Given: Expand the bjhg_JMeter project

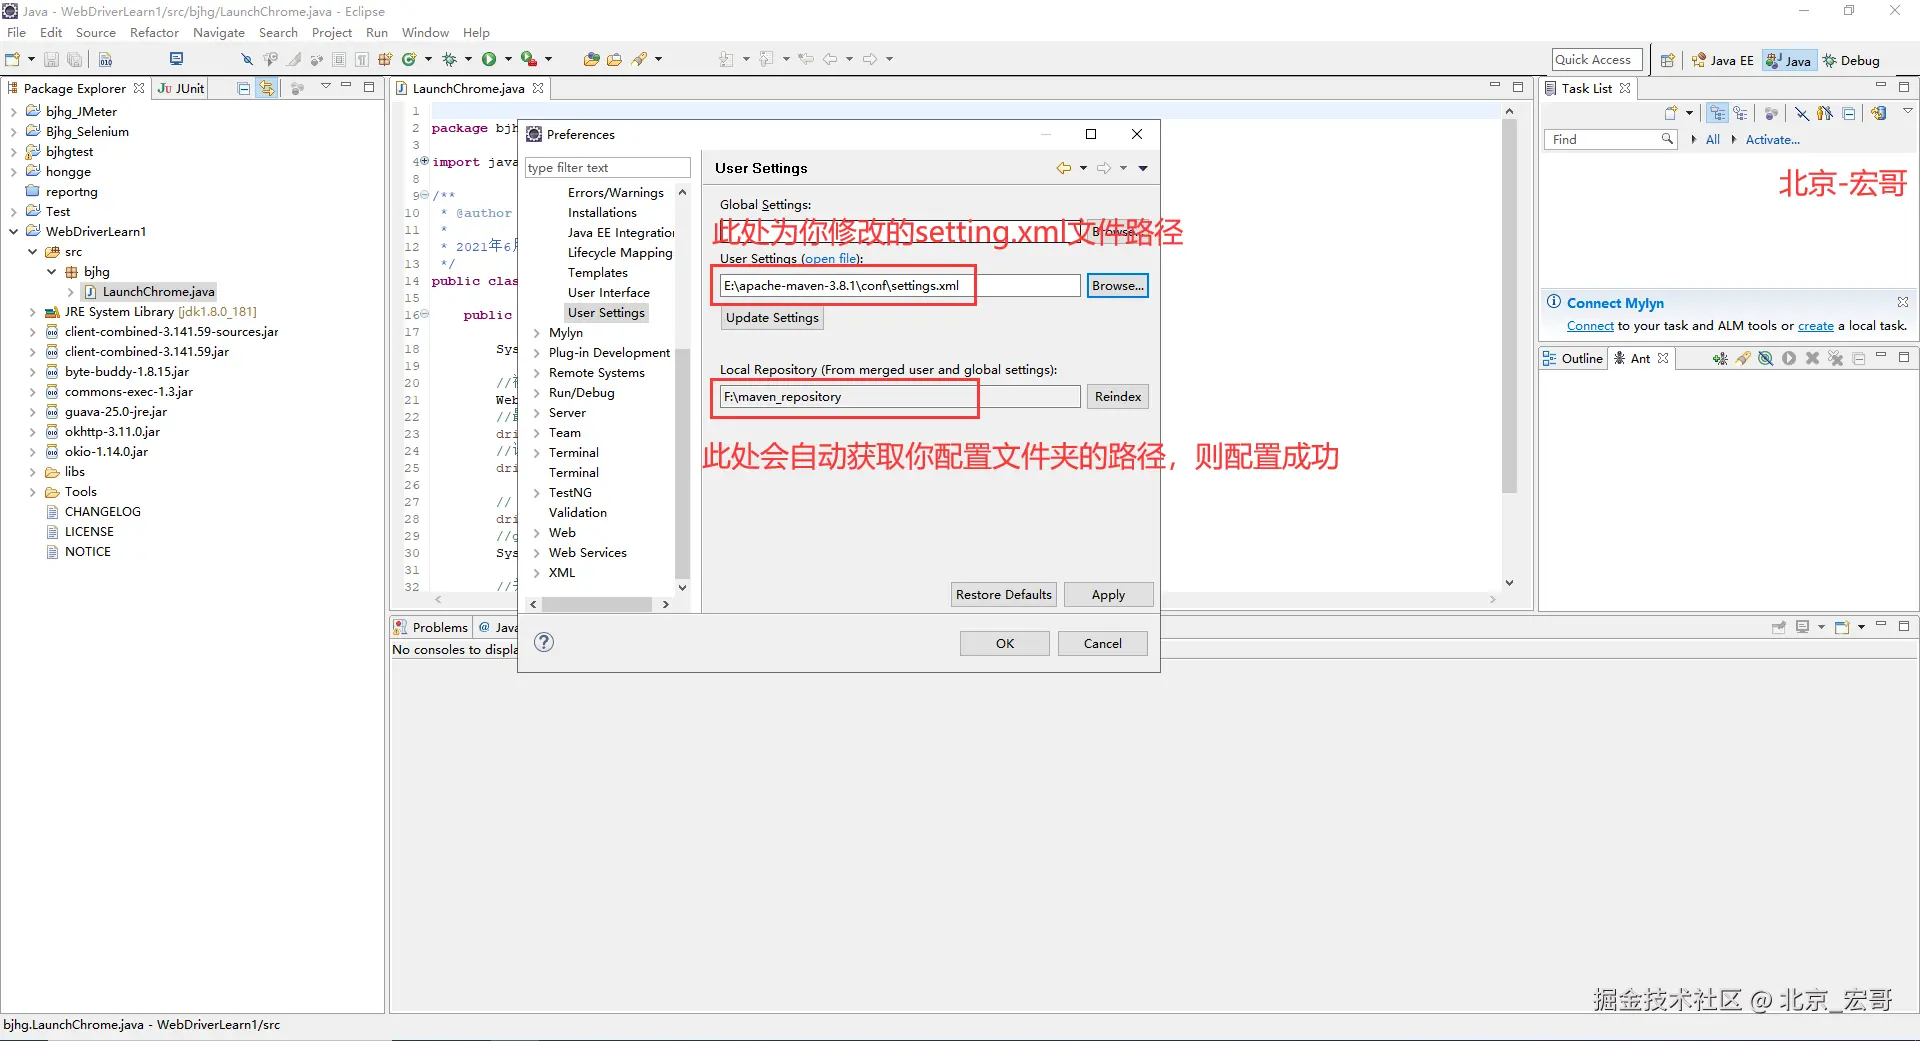Looking at the screenshot, I should pyautogui.click(x=13, y=112).
